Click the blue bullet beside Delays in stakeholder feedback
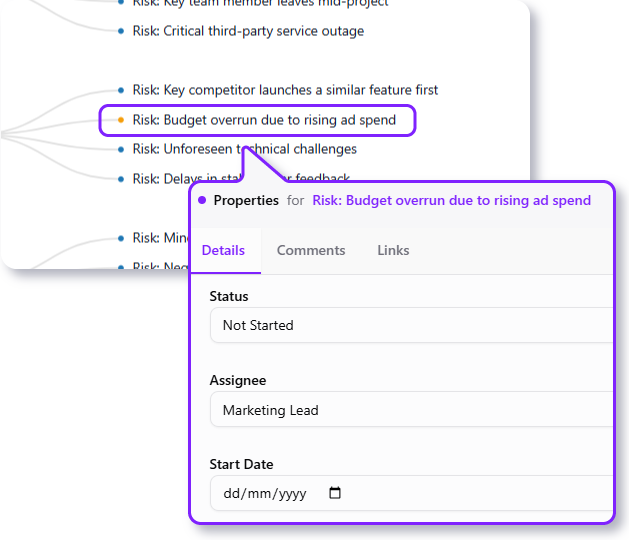This screenshot has width=629, height=540. coord(121,179)
